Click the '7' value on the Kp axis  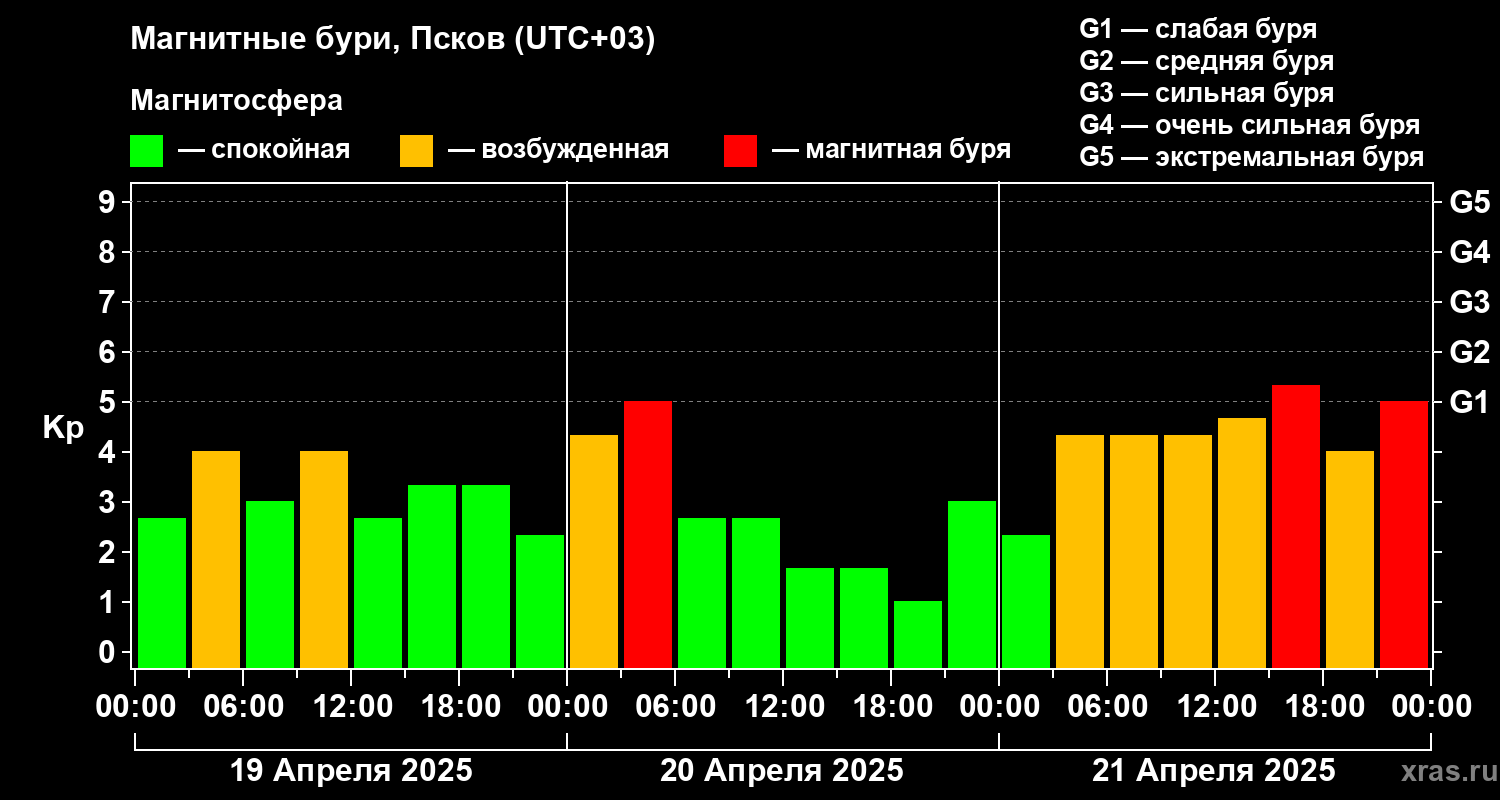(x=109, y=303)
